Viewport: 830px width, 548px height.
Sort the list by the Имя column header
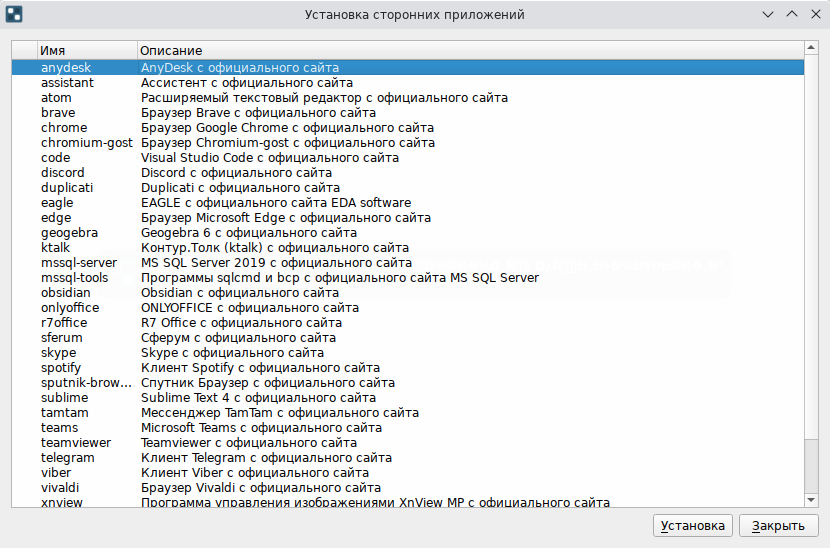pos(87,50)
